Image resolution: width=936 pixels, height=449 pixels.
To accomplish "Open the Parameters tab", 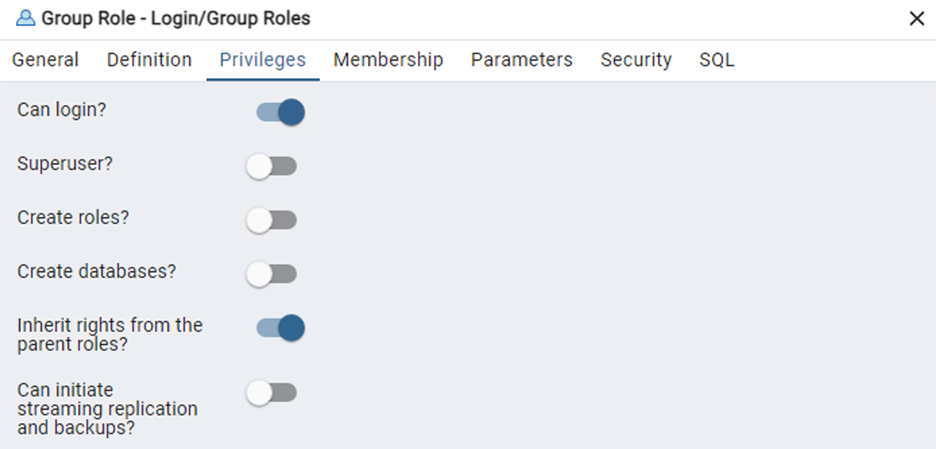I will click(521, 60).
